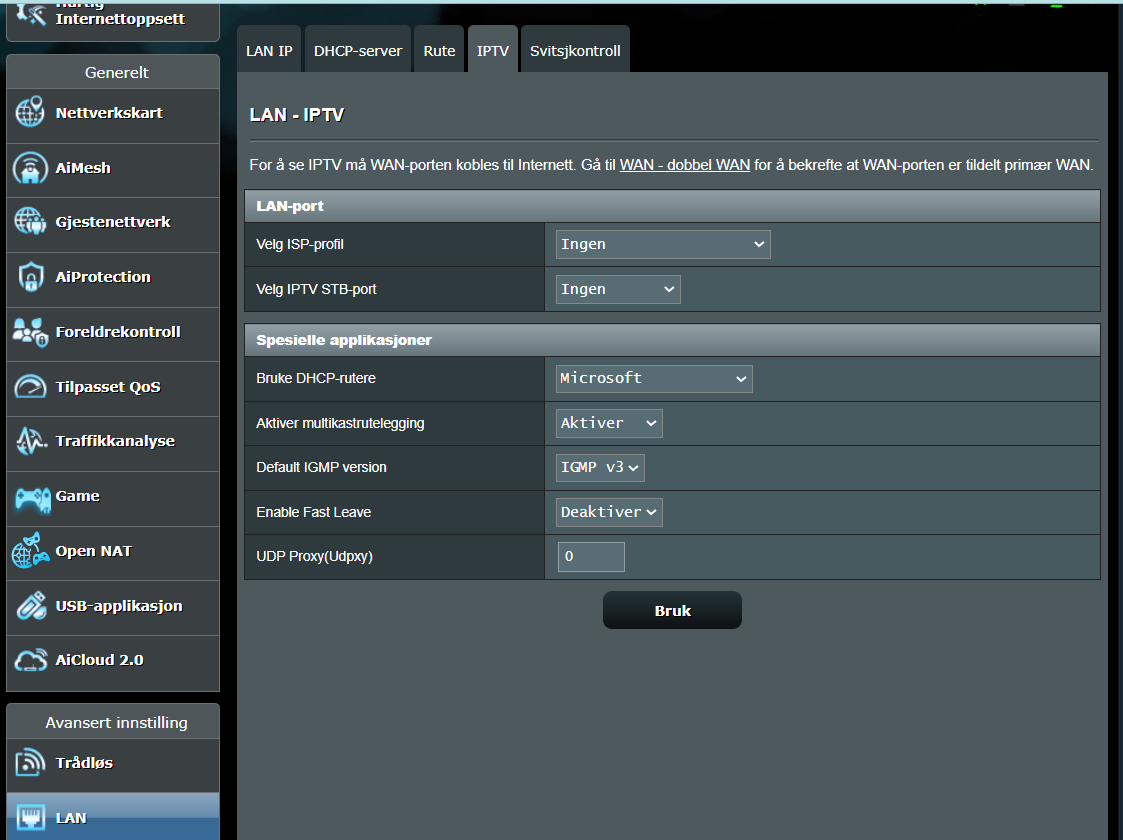The height and width of the screenshot is (840, 1123).
Task: Go to AiMesh menu label
Action: point(83,168)
